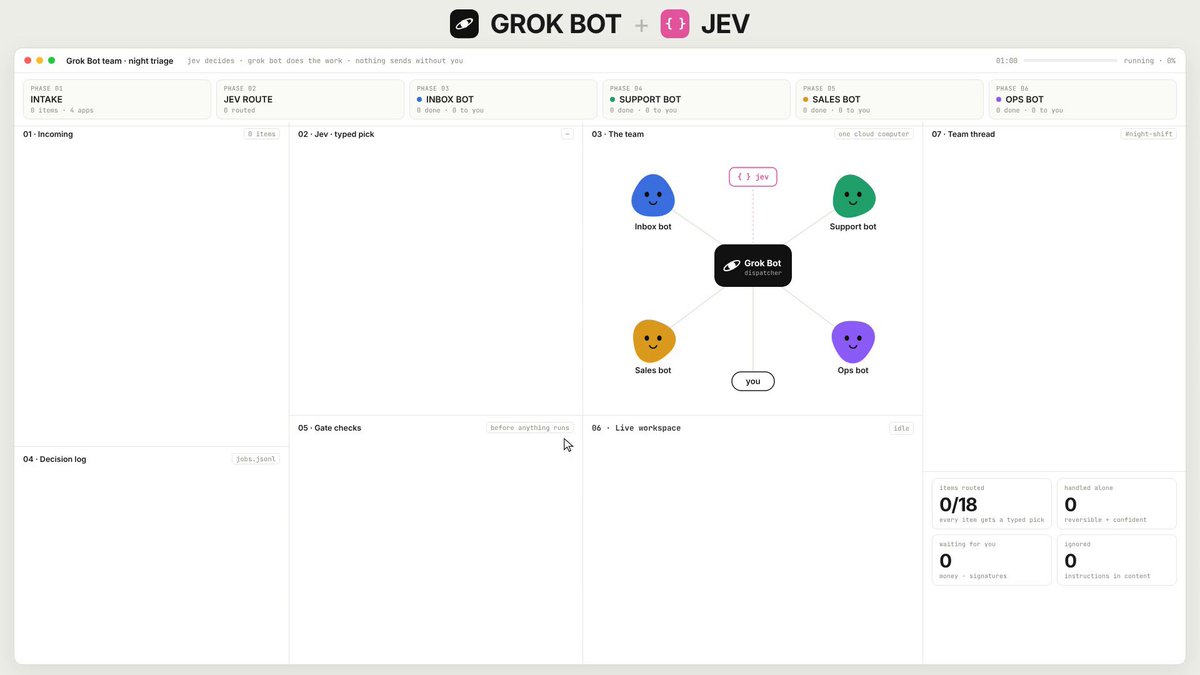Click the '02 · Jev · typed pick' title
The width and height of the screenshot is (1200, 675).
(336, 134)
